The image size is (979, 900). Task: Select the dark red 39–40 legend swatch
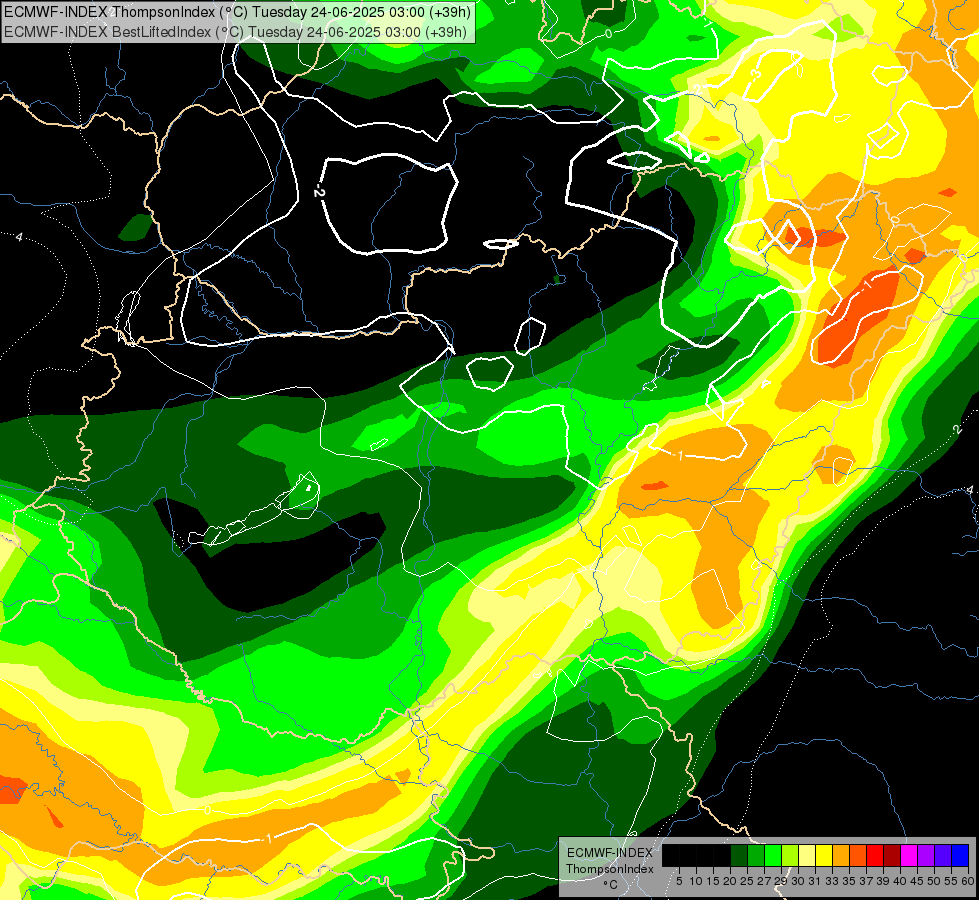click(892, 855)
